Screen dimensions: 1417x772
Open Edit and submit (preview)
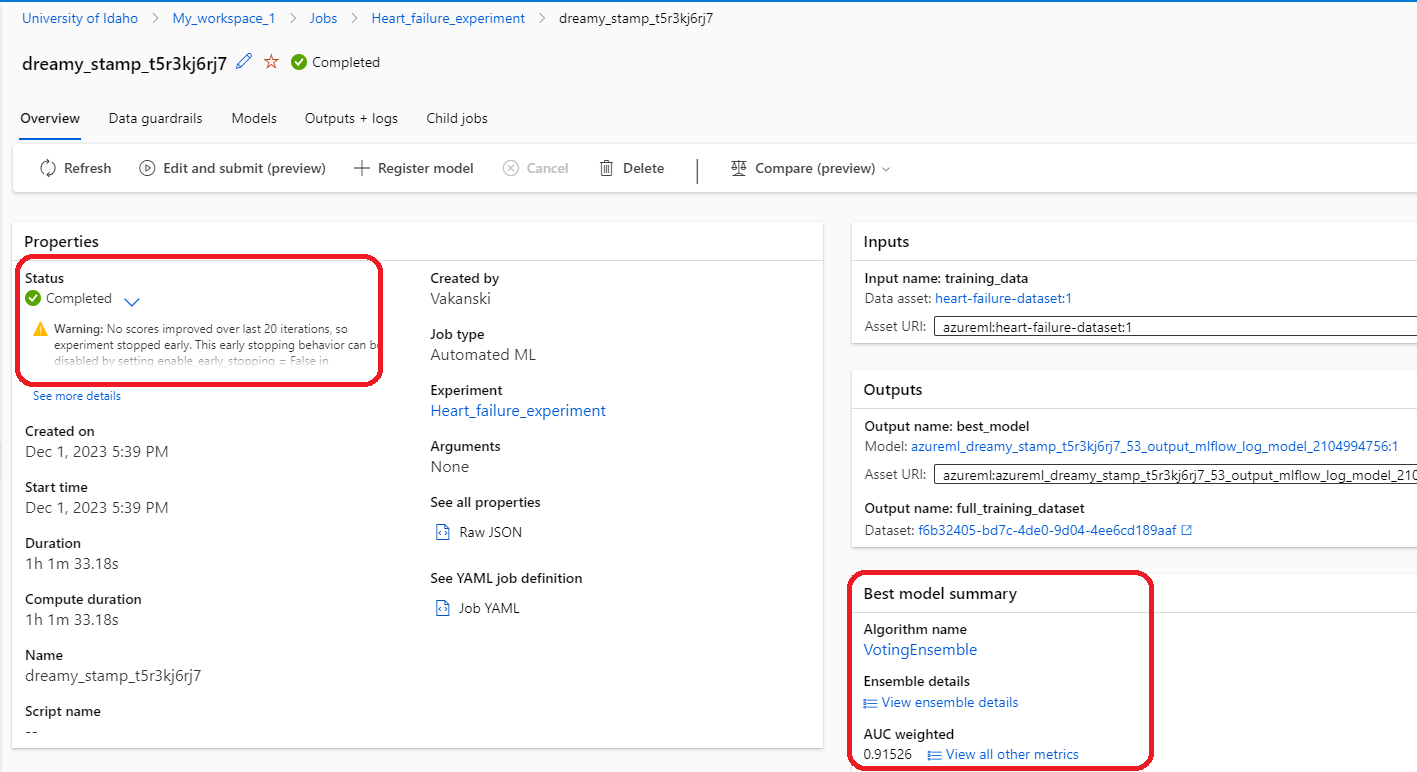[x=232, y=168]
